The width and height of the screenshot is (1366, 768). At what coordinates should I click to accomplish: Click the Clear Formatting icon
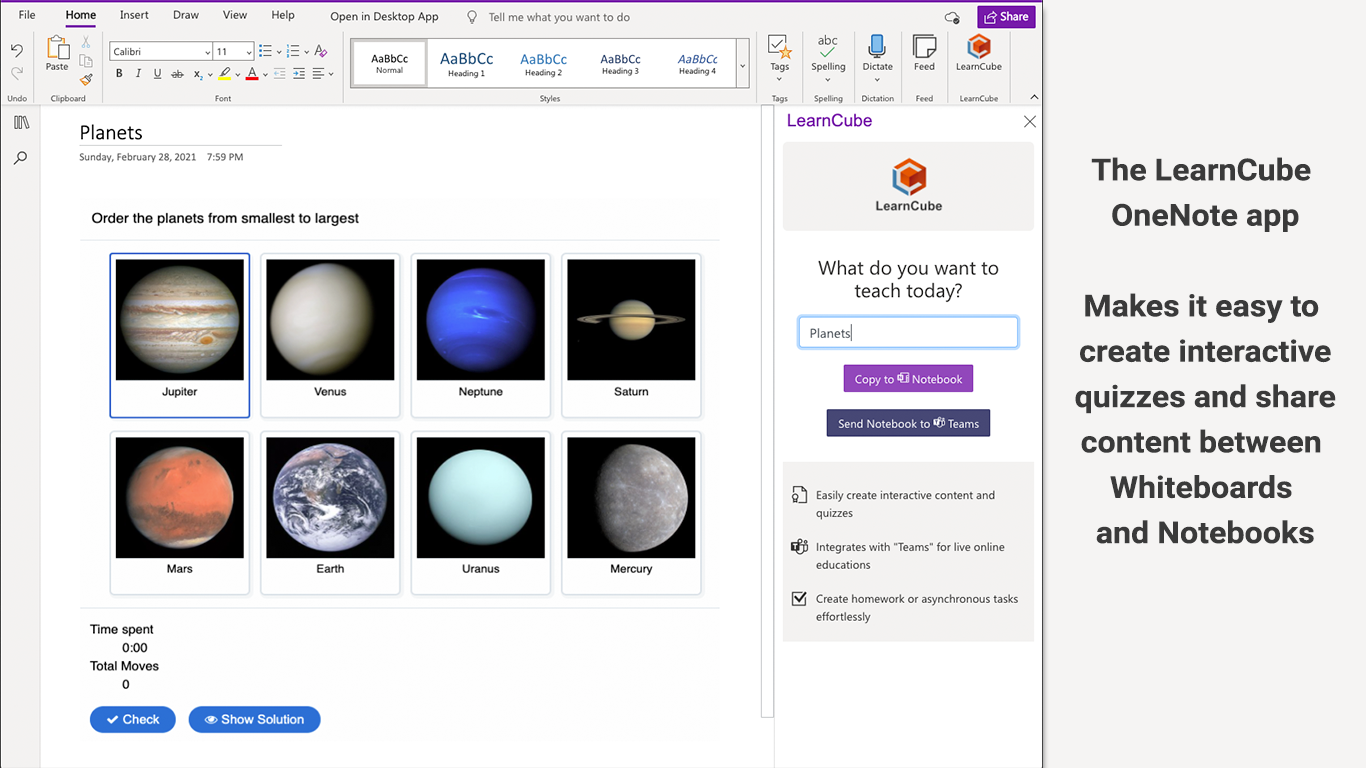point(320,51)
